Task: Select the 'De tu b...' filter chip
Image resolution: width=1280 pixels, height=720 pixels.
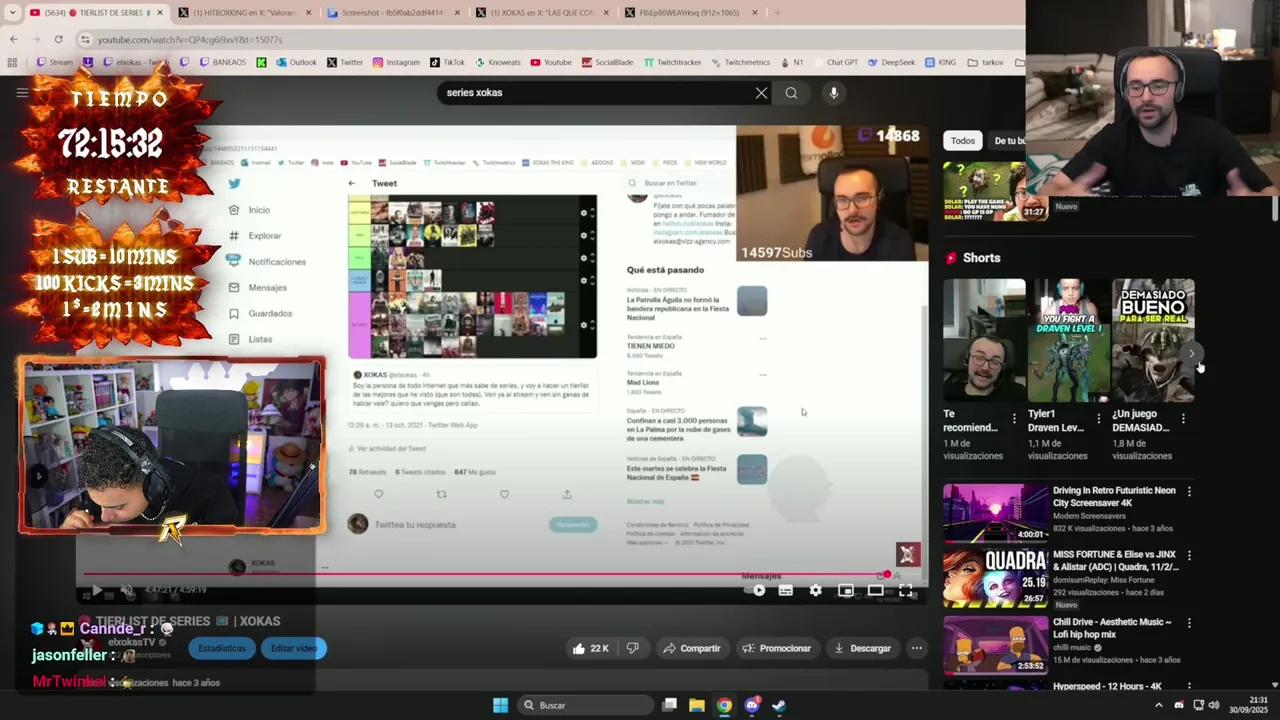Action: pos(1006,141)
